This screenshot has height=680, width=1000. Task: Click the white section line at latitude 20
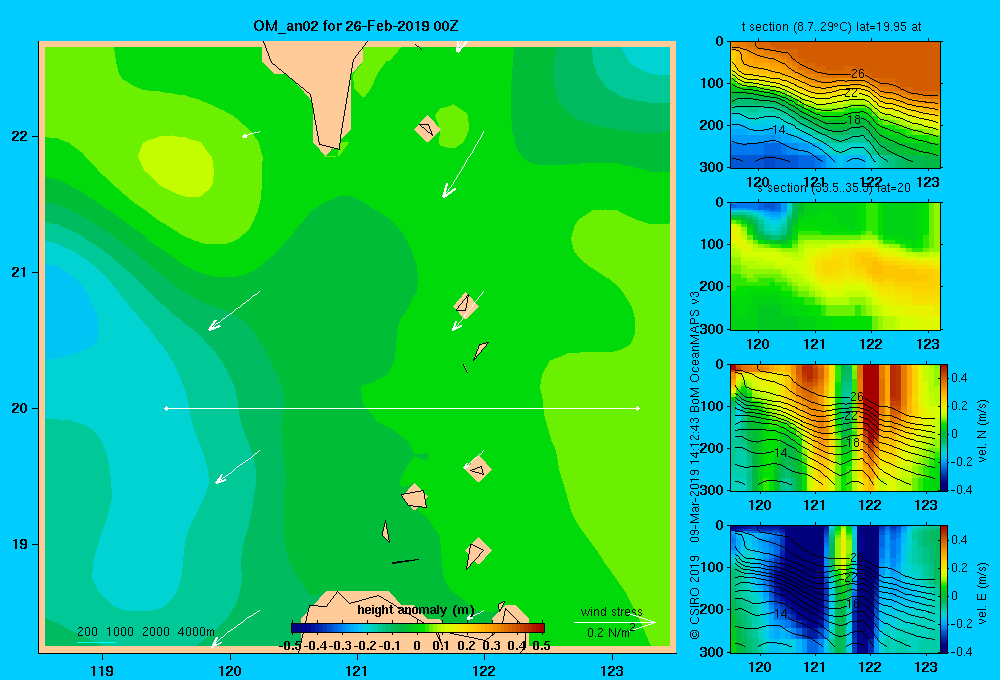click(x=402, y=408)
